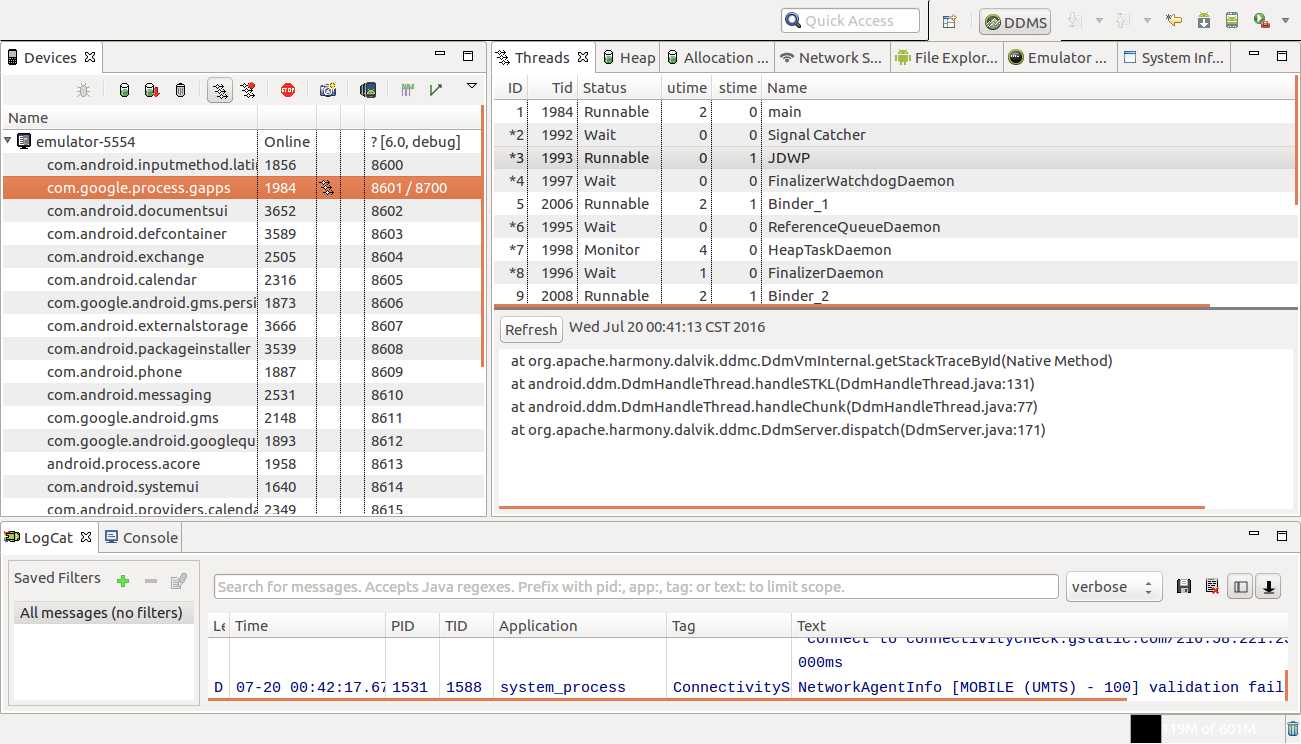1301x744 pixels.
Task: Click the Capture system wide trace icon
Action: click(x=407, y=90)
